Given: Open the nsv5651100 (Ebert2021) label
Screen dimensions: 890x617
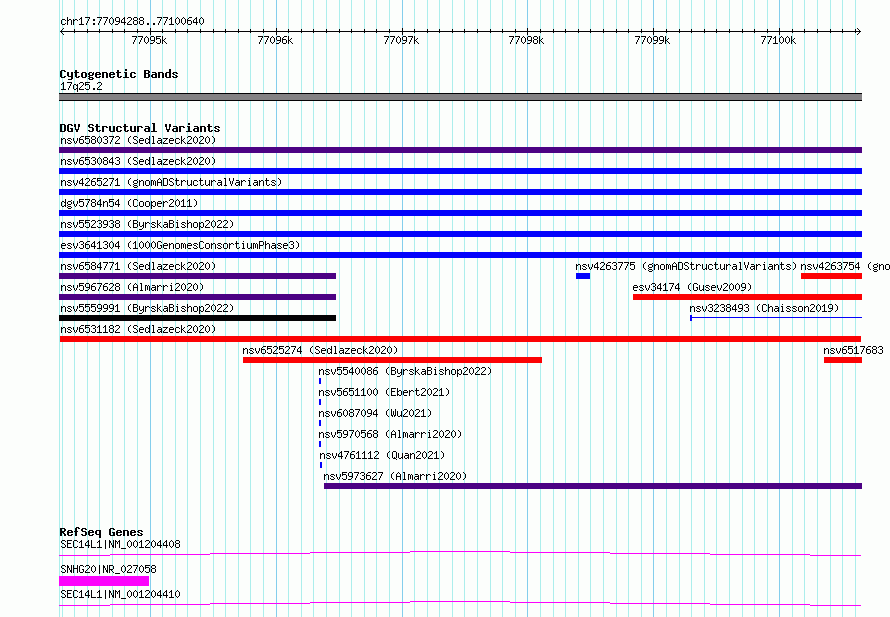Looking at the screenshot, I should [x=384, y=392].
